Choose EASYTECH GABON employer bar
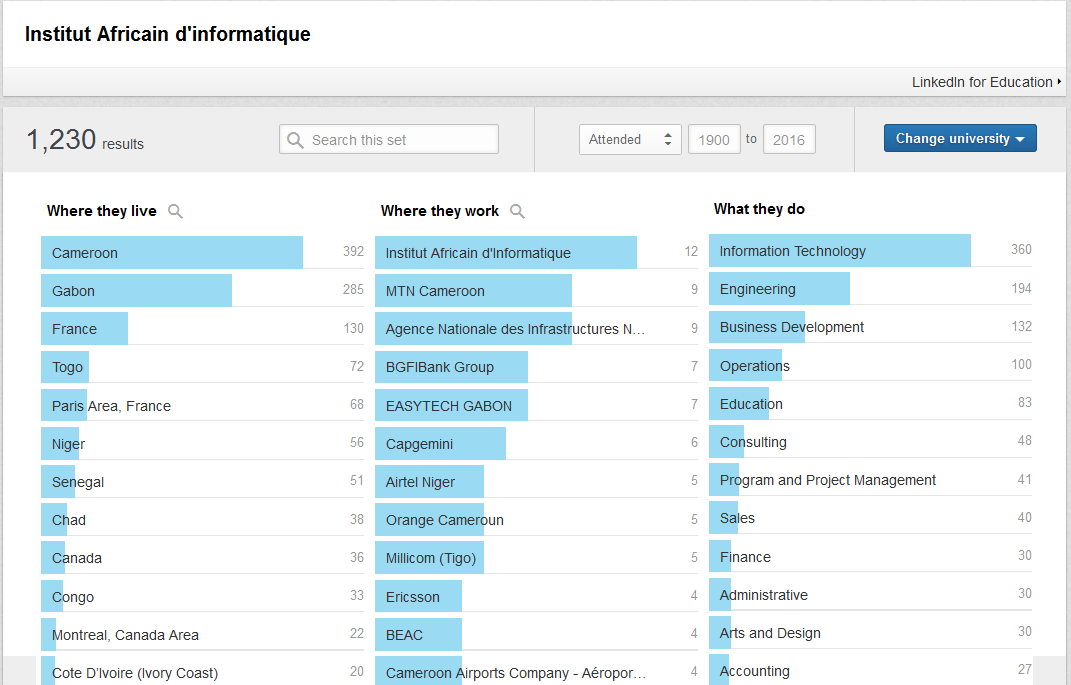 point(536,406)
